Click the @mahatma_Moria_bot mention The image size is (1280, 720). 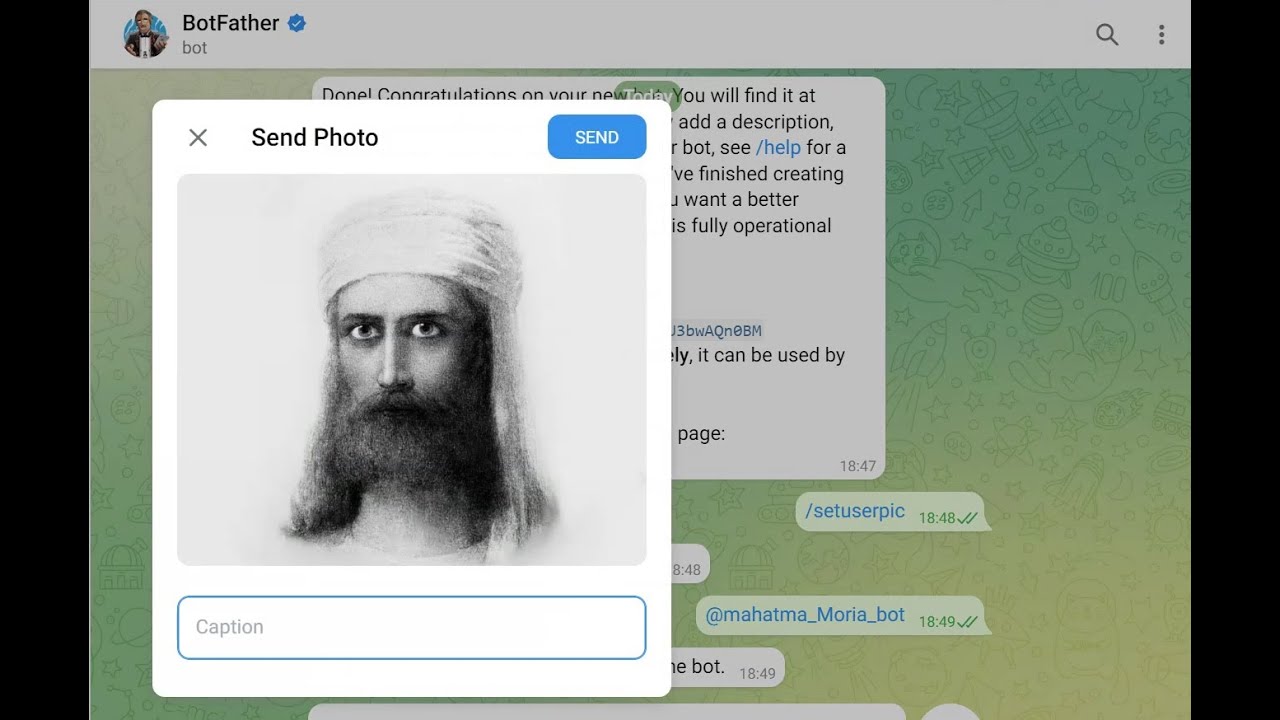click(805, 615)
